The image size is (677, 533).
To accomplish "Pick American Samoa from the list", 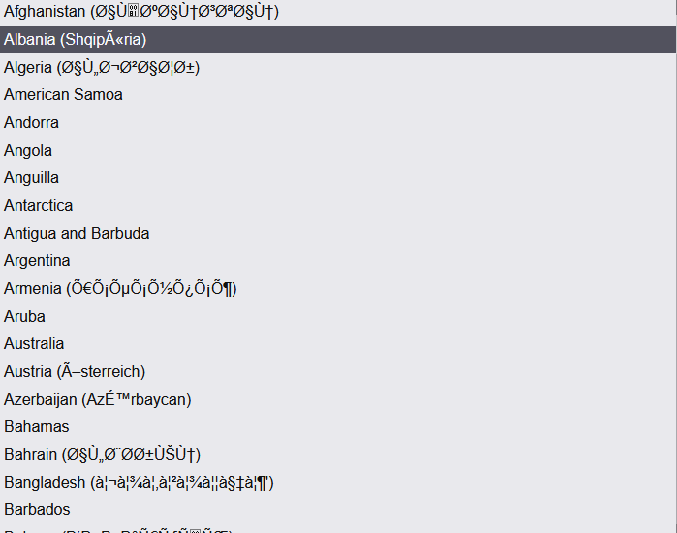I will point(338,95).
